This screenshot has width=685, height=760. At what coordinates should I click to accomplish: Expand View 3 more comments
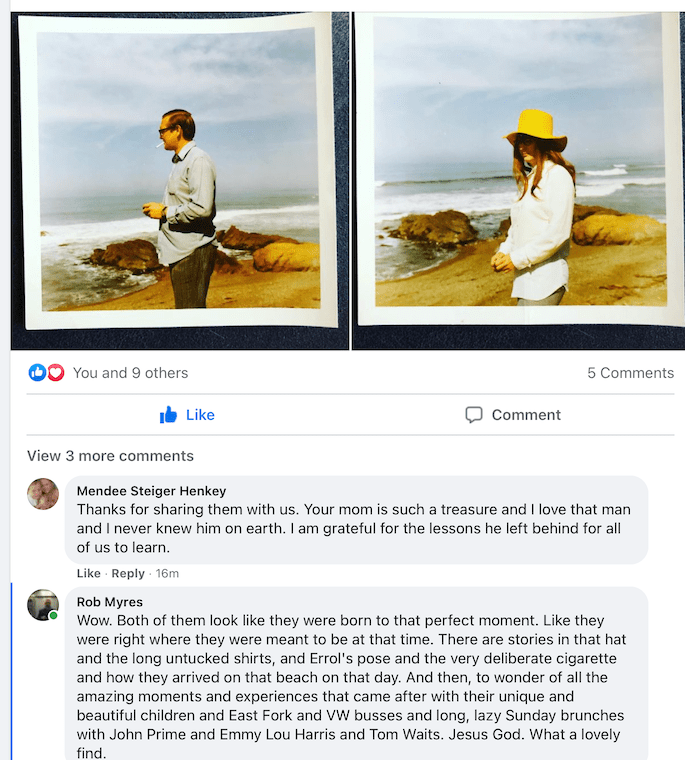click(x=110, y=456)
